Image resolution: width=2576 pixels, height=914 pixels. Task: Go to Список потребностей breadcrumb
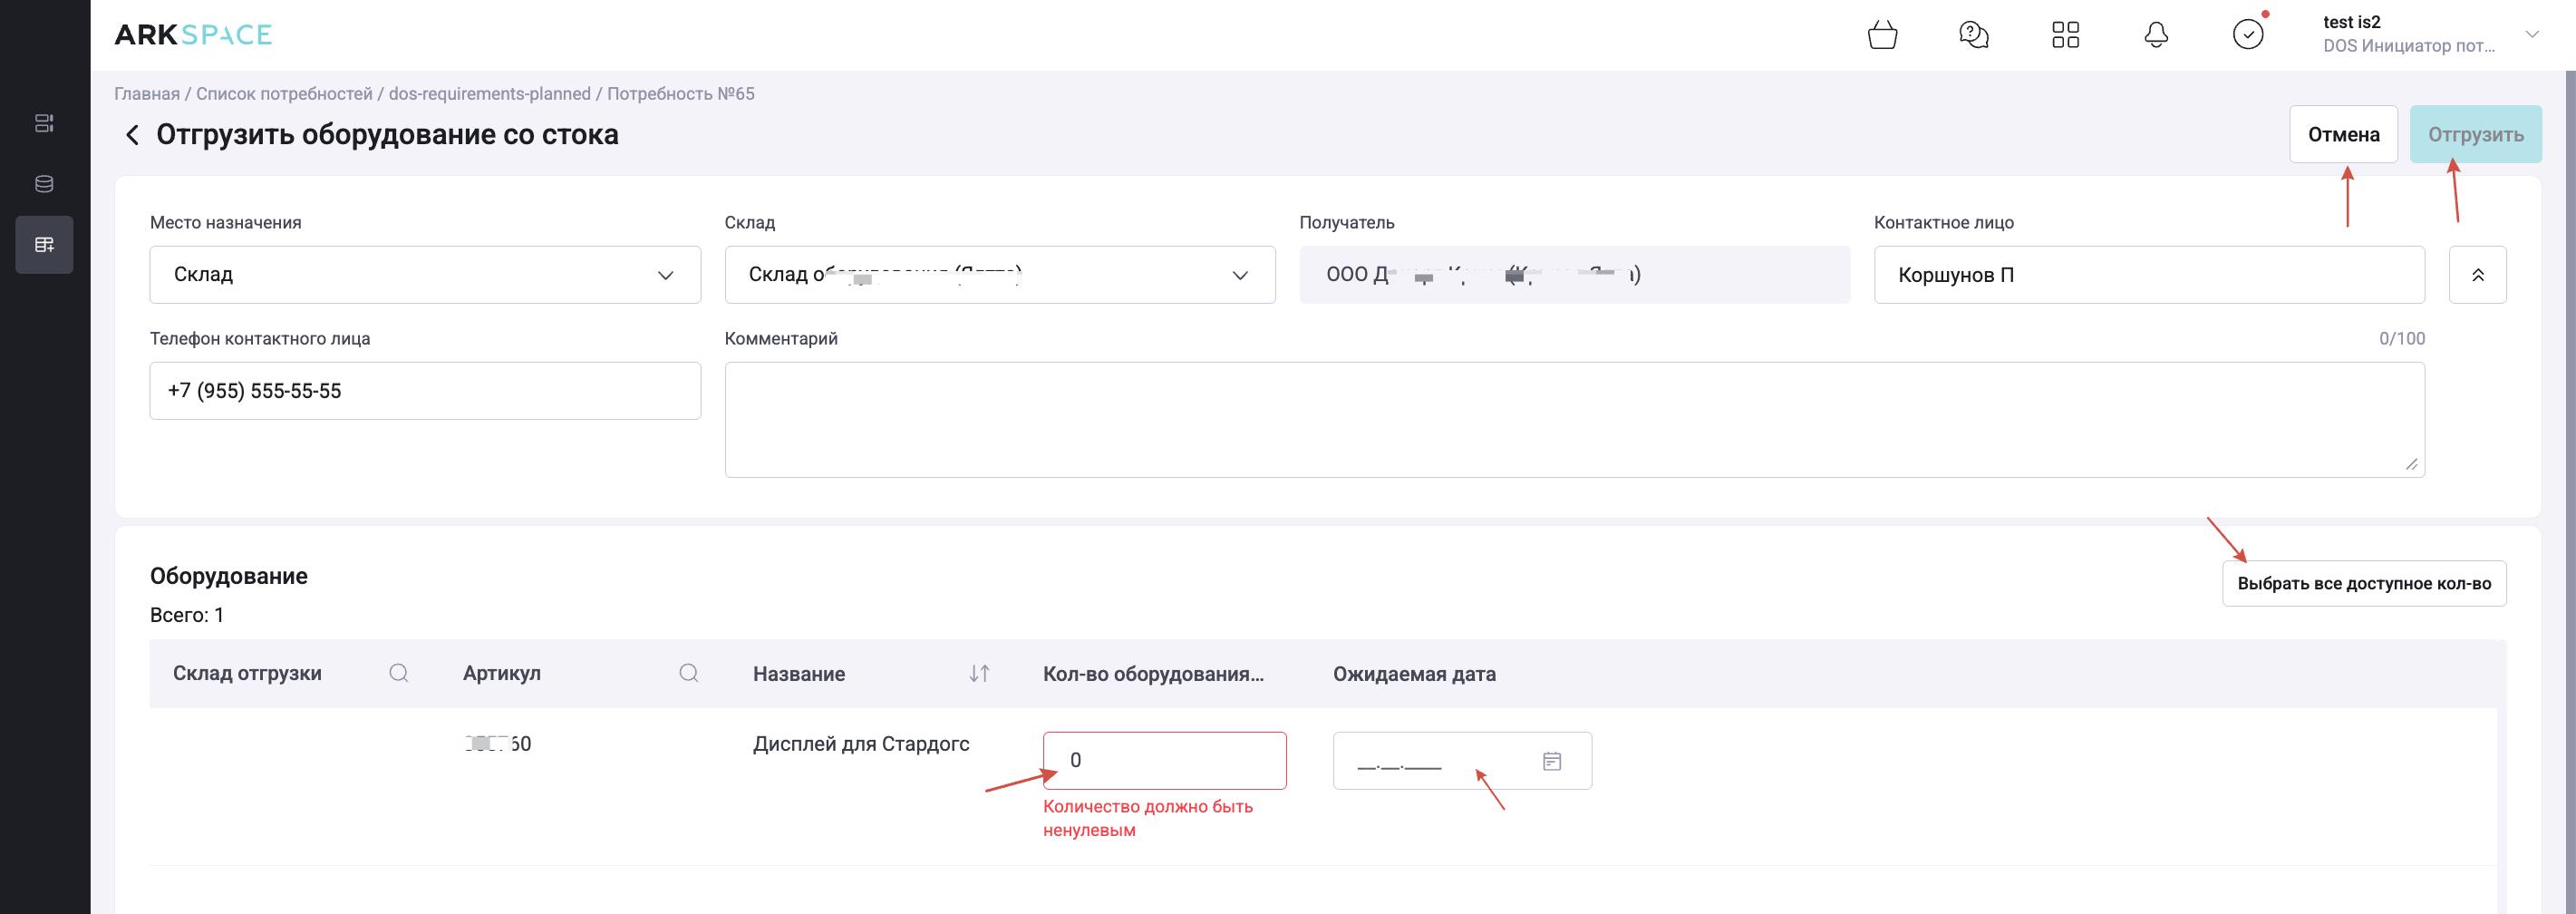tap(284, 94)
